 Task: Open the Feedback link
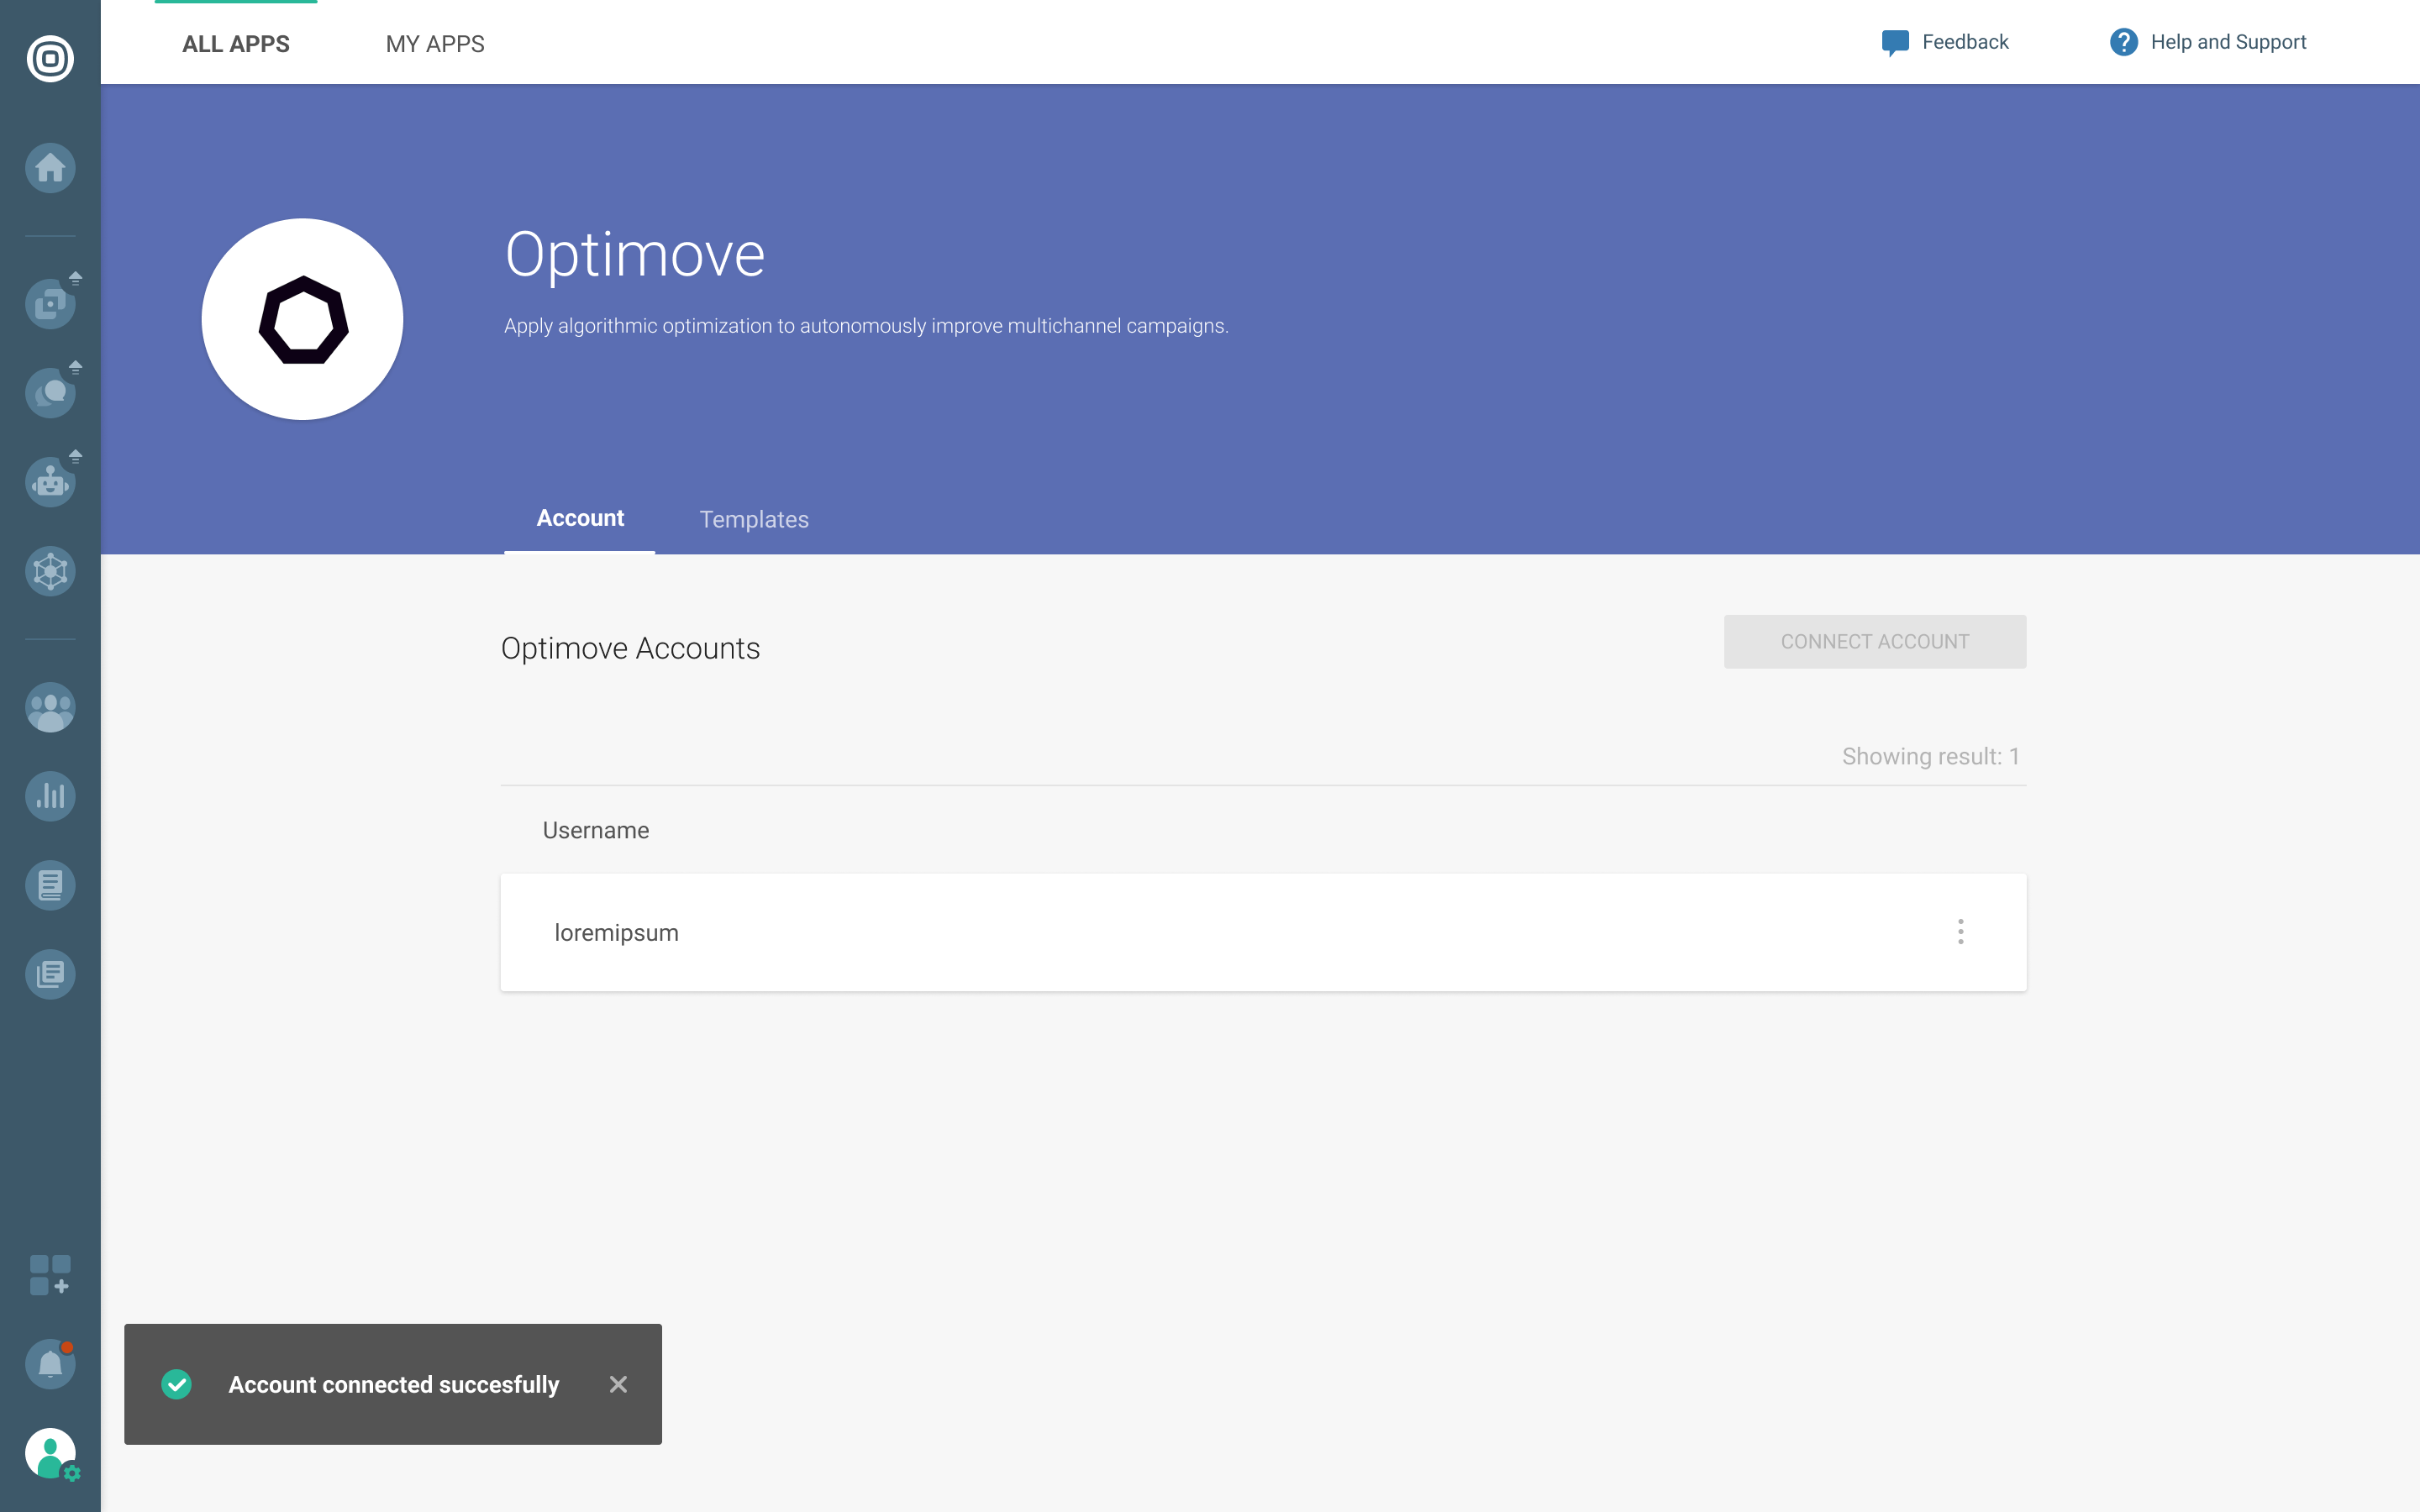tap(1945, 42)
